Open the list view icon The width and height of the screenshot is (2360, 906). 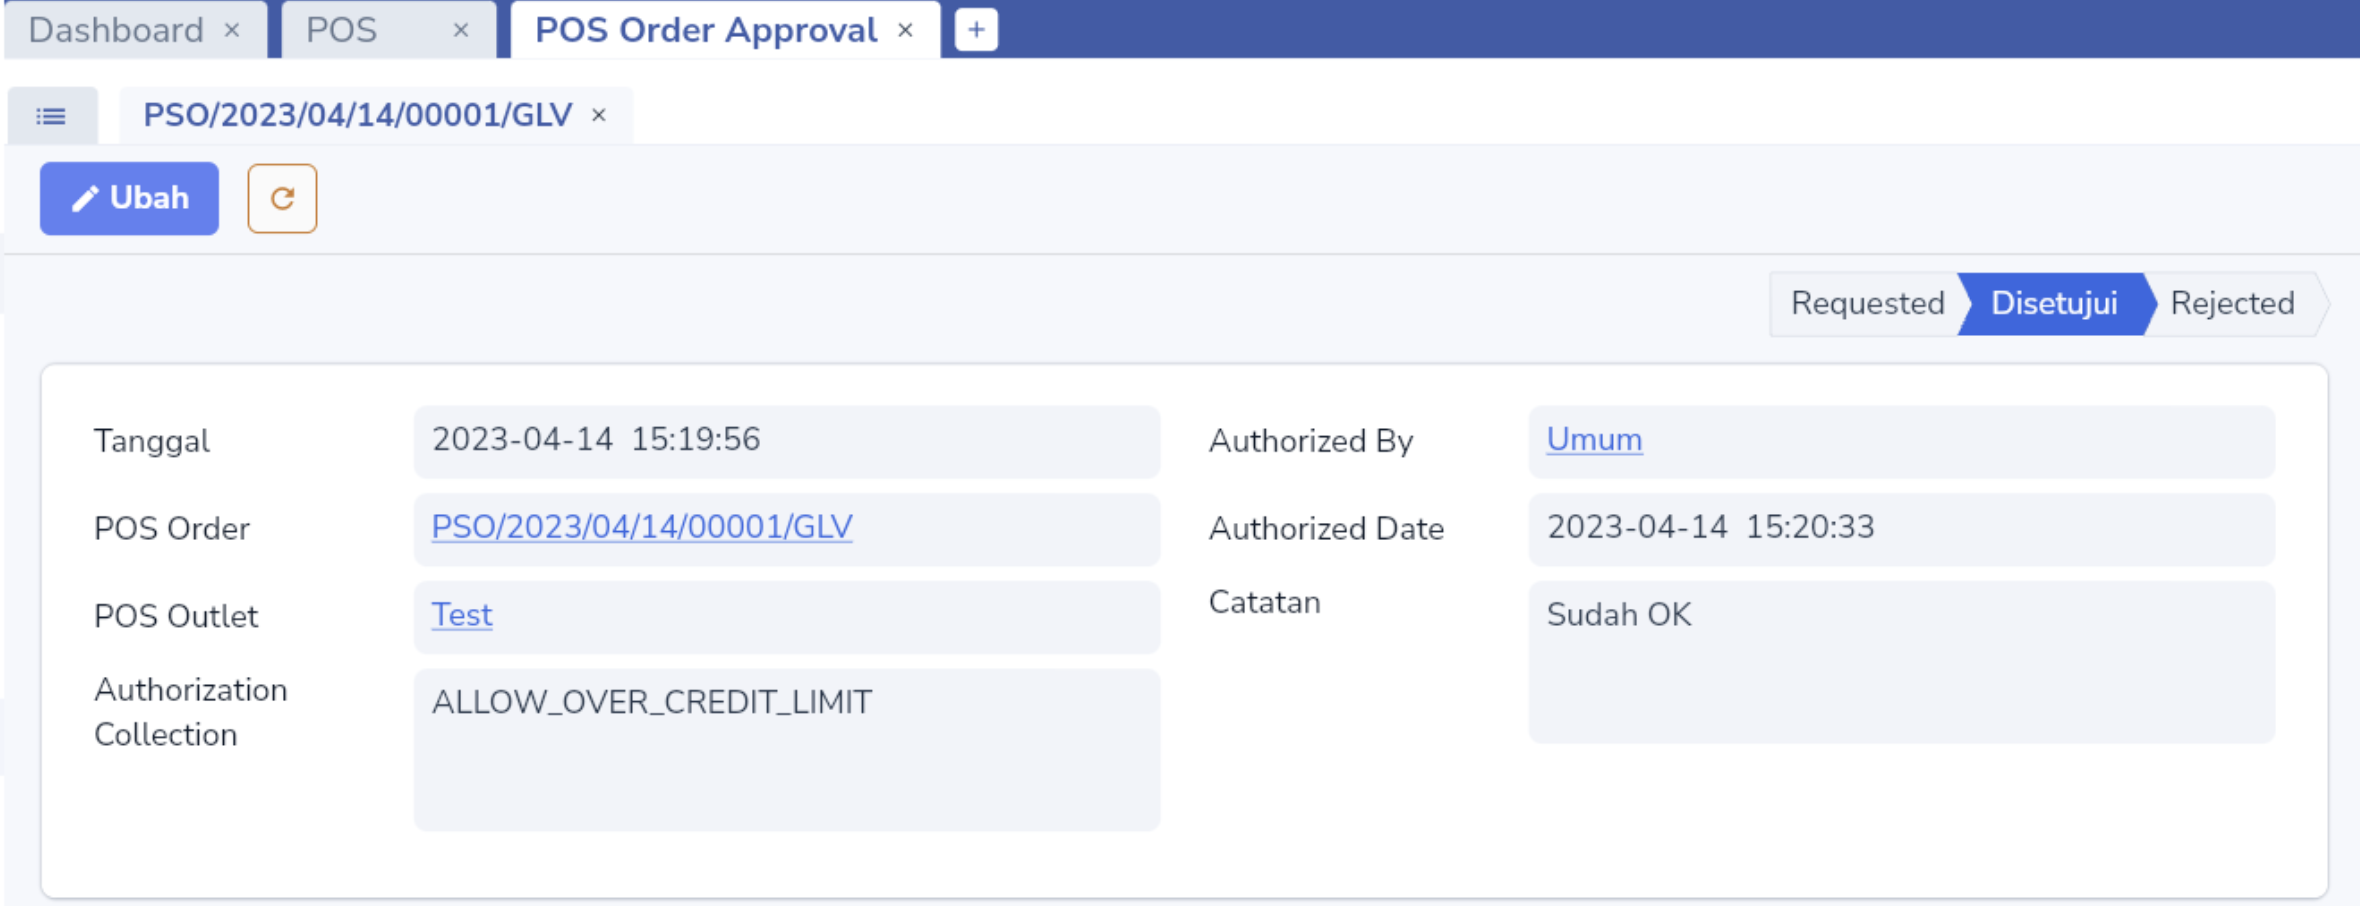[x=52, y=117]
